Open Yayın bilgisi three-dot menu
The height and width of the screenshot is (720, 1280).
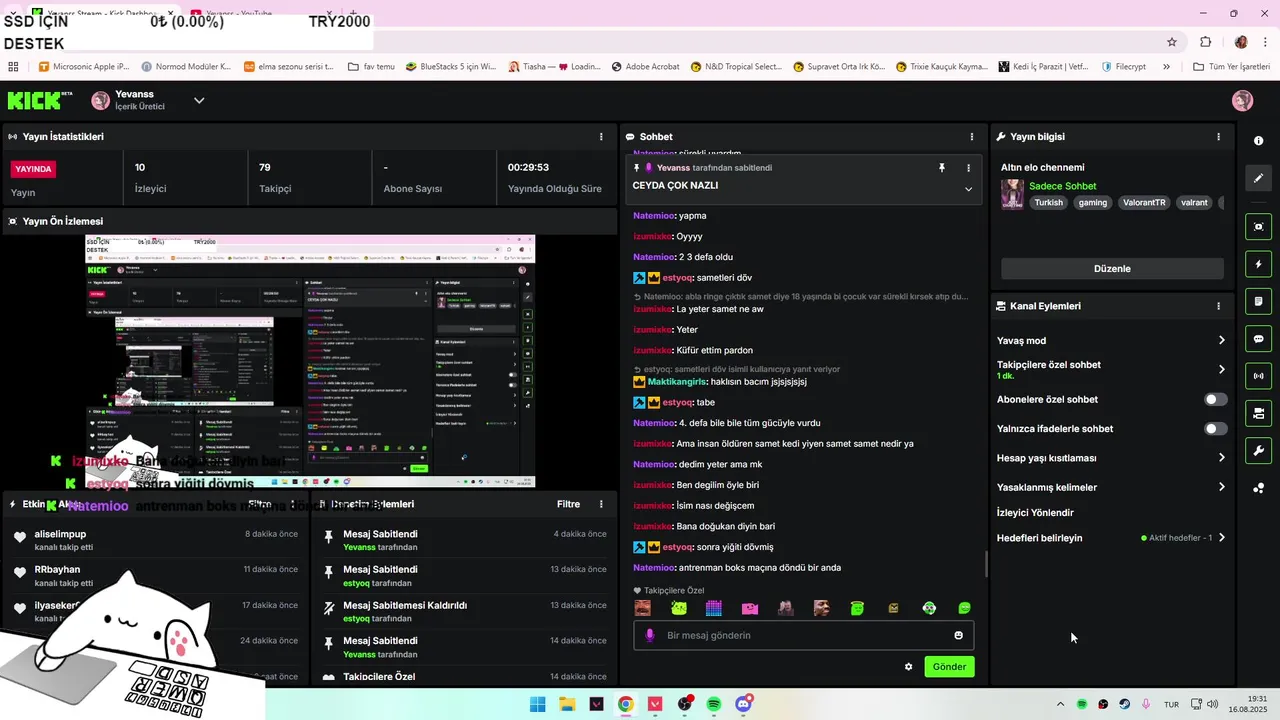[x=1218, y=137]
